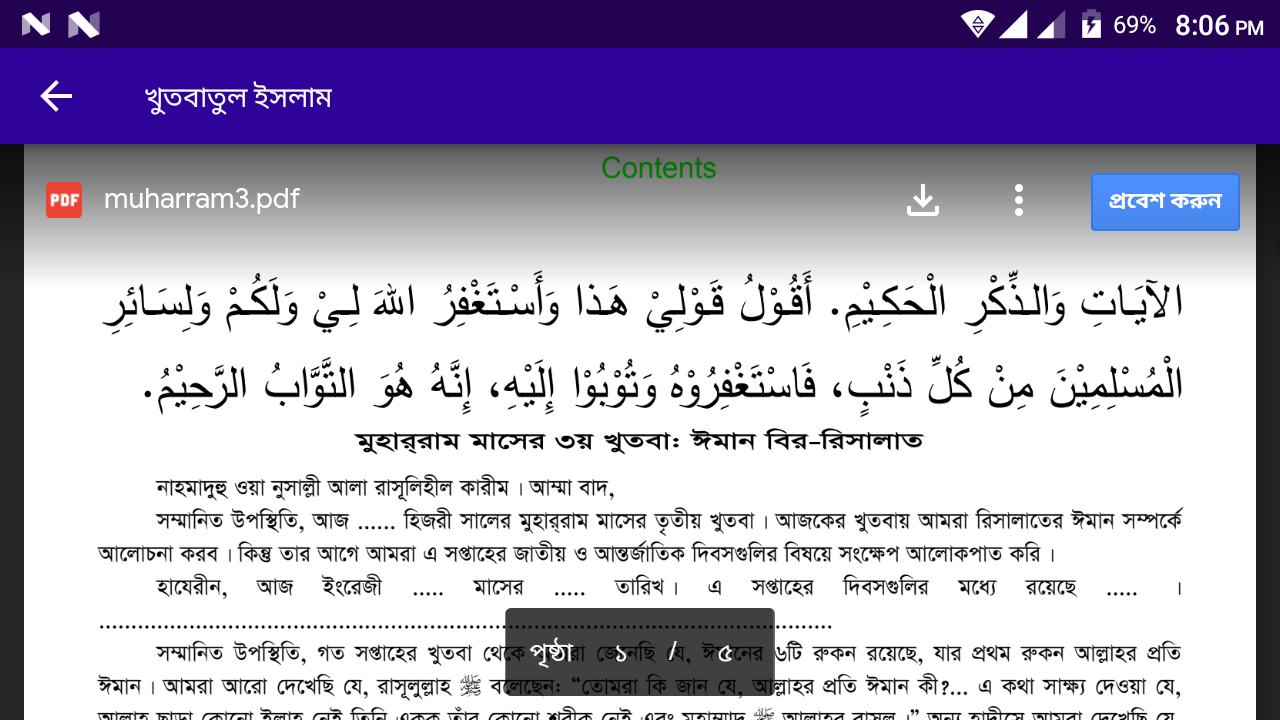Screen dimensions: 1280x720
Task: Tap the first N notification icon
Action: (x=36, y=24)
